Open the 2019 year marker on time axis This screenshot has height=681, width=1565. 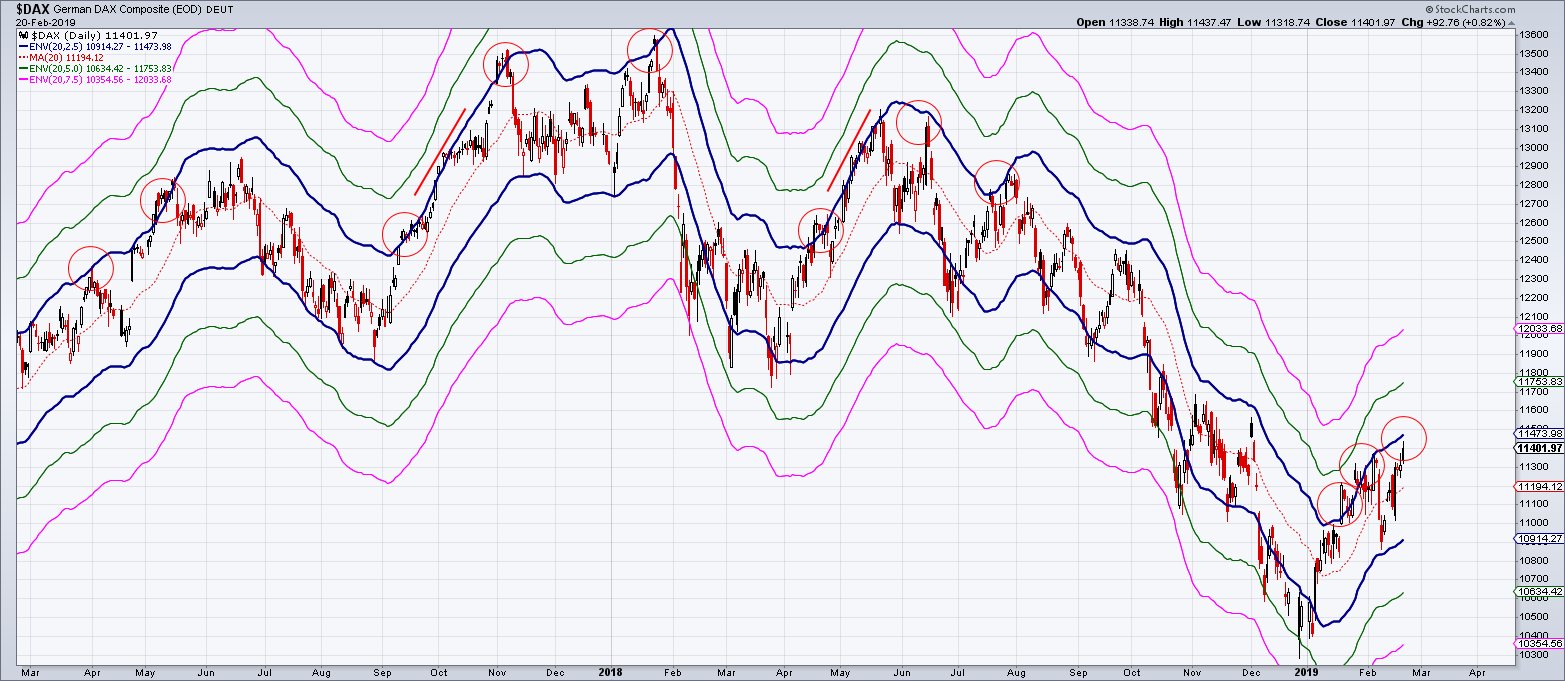[x=1306, y=674]
